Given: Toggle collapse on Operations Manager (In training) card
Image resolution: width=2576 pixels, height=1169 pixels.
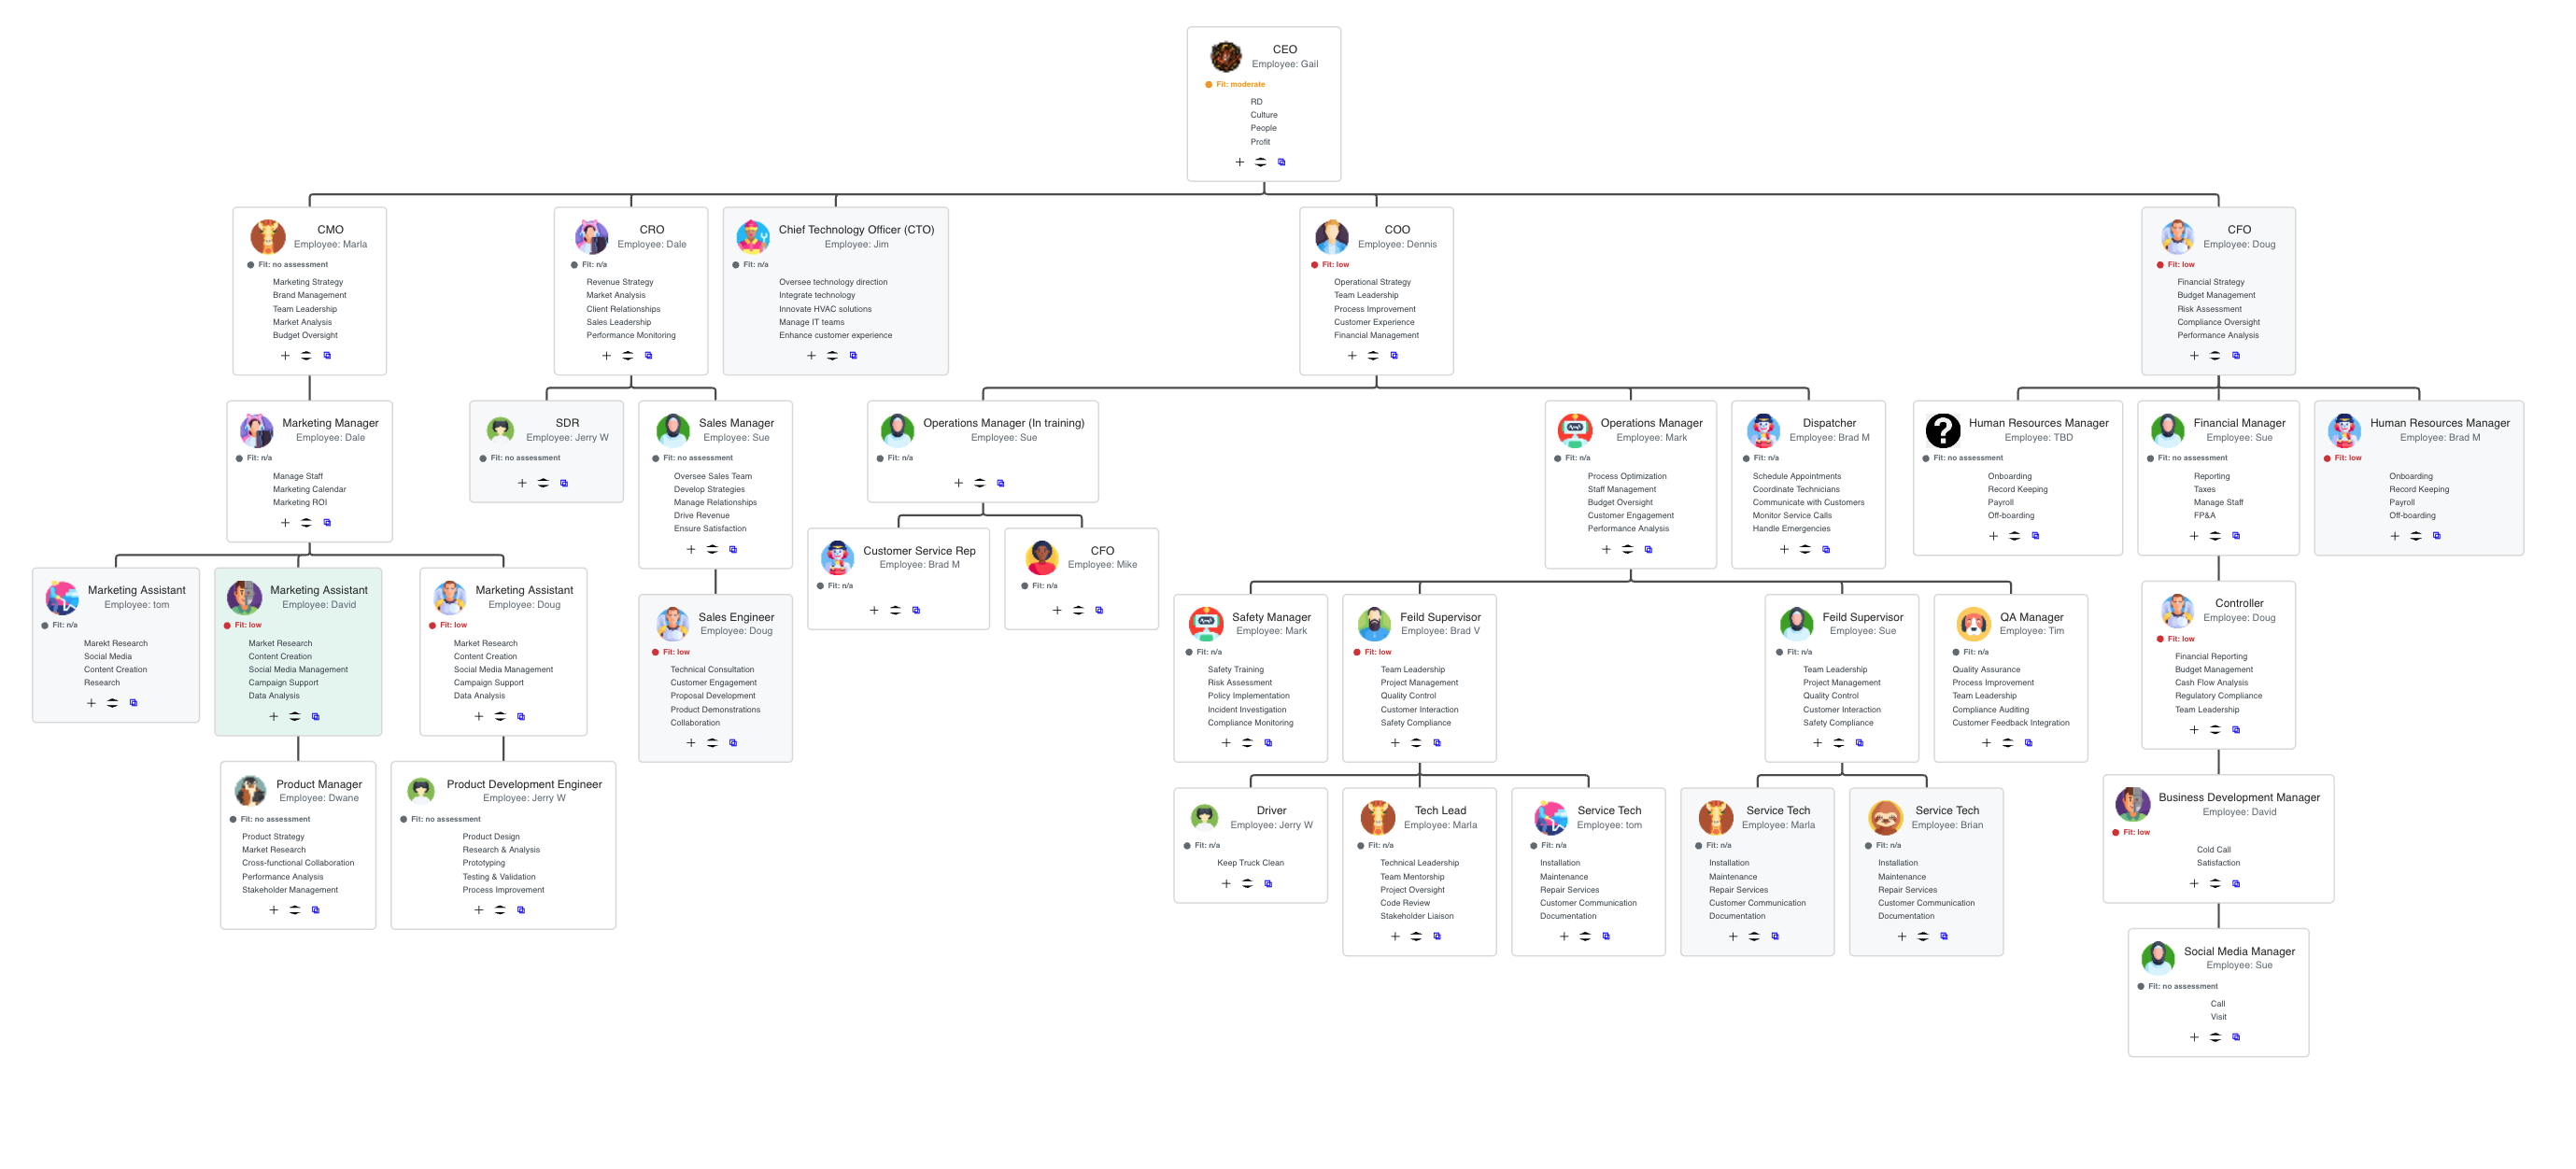Looking at the screenshot, I should [x=978, y=483].
